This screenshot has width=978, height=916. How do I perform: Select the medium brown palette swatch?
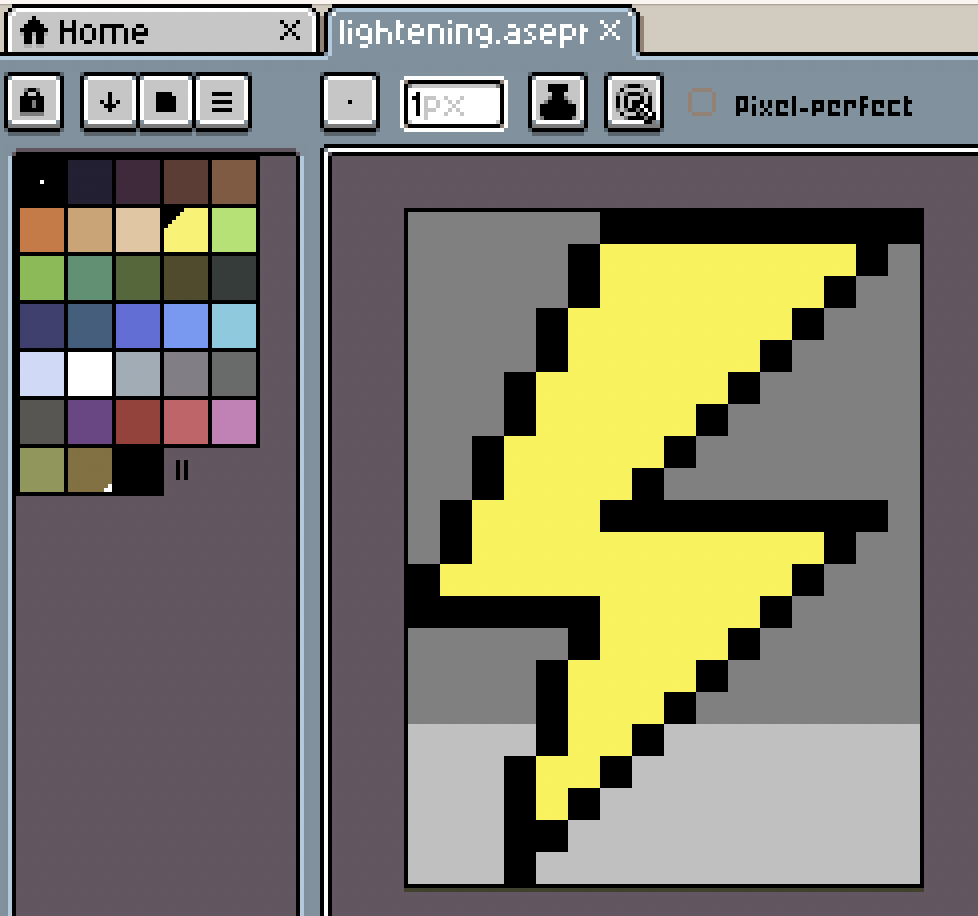pos(234,181)
